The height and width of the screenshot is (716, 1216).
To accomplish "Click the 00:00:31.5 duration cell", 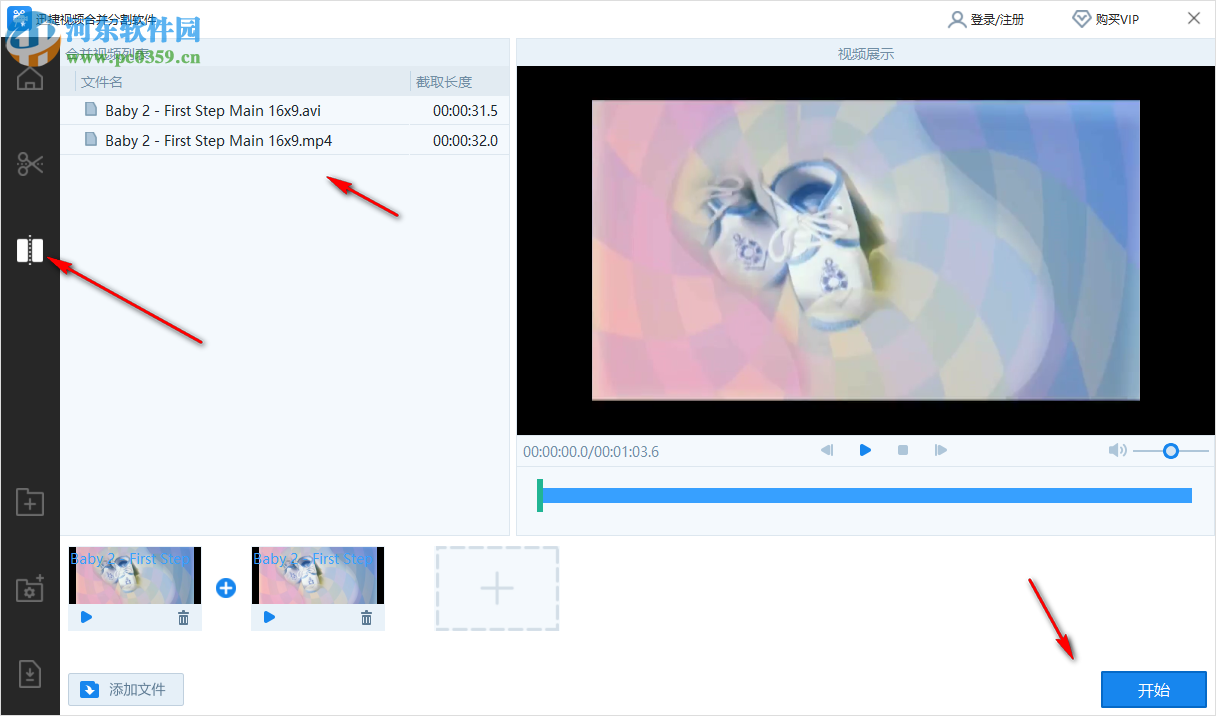I will pyautogui.click(x=465, y=111).
